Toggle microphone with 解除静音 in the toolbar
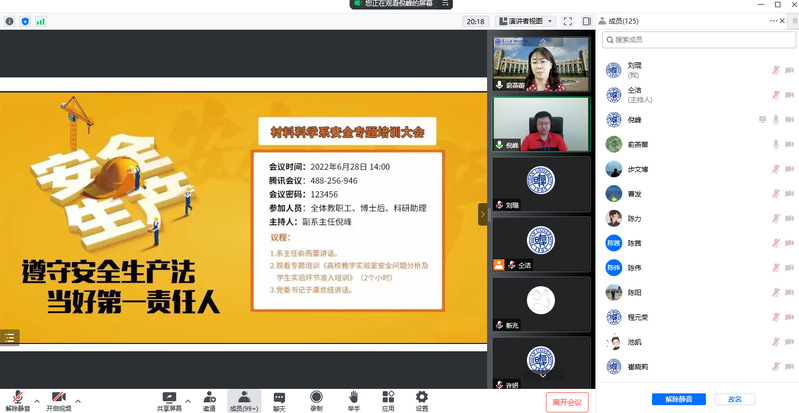The image size is (799, 413). pyautogui.click(x=17, y=401)
